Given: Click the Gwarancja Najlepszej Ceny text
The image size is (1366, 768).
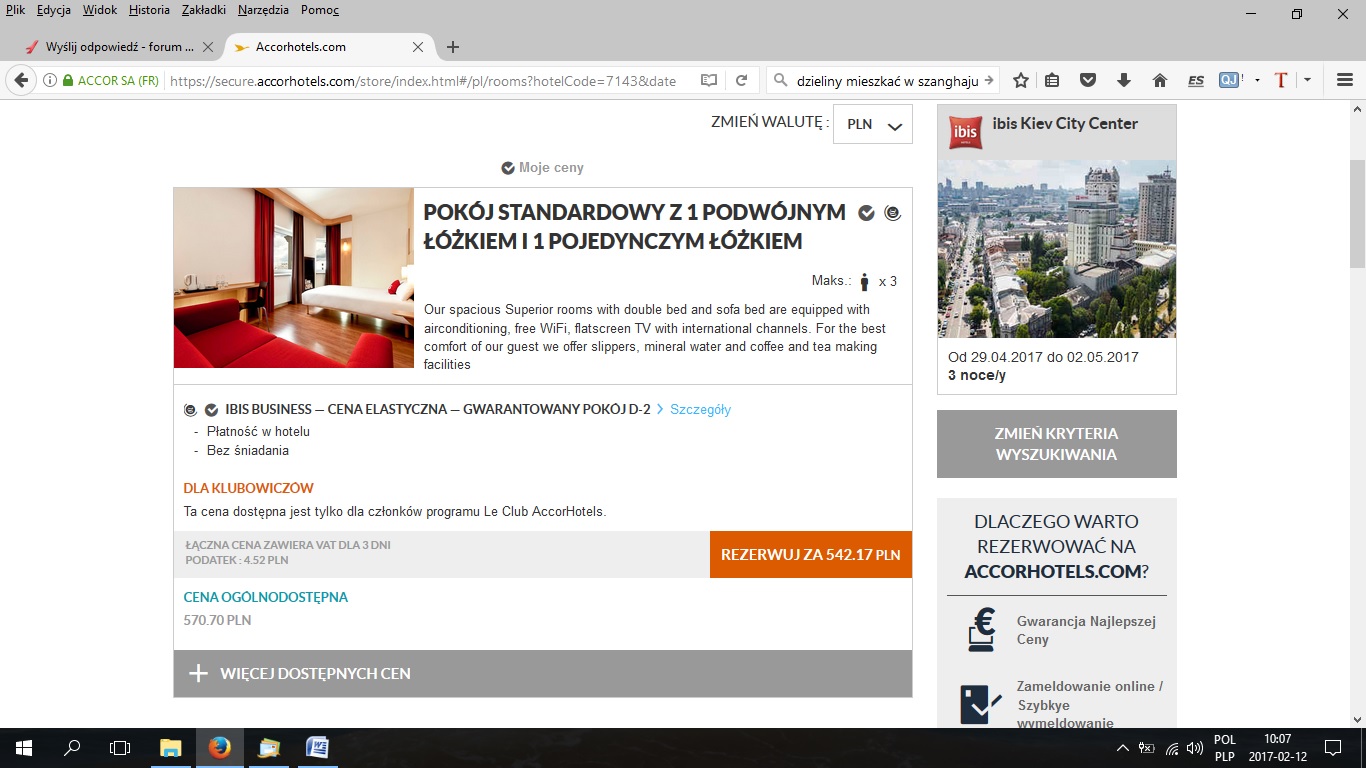Looking at the screenshot, I should click(x=1086, y=630).
